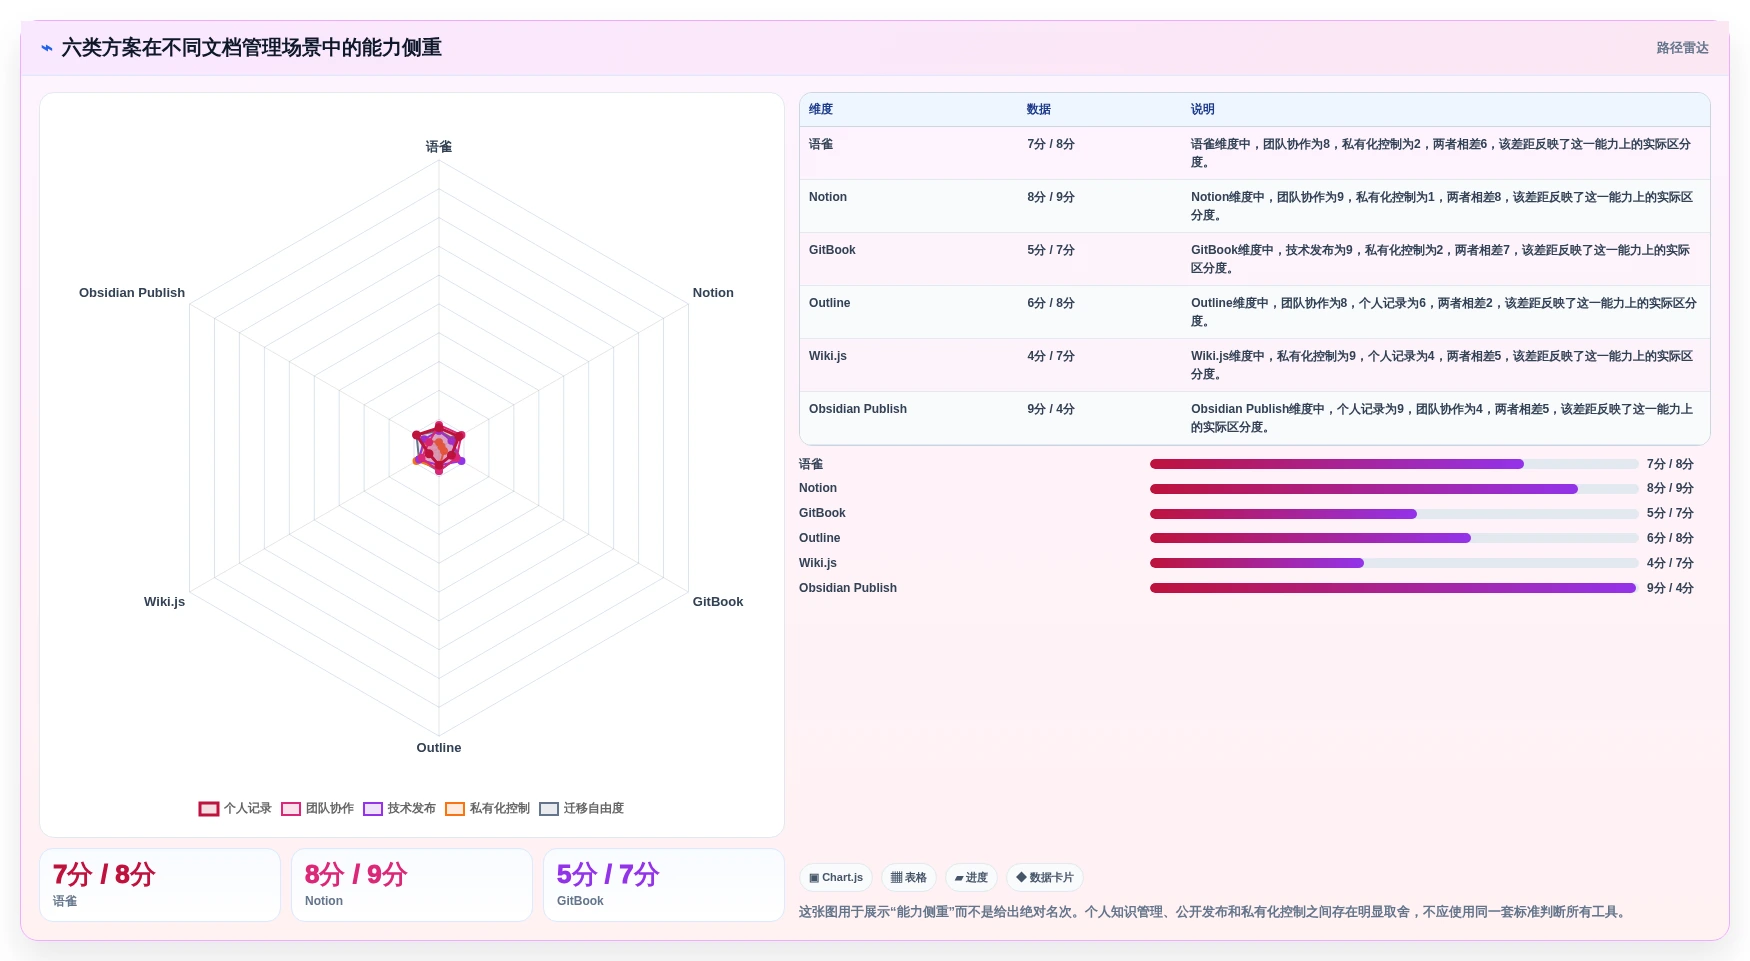Click the Notion radar axis label
The height and width of the screenshot is (961, 1750).
[x=713, y=293]
